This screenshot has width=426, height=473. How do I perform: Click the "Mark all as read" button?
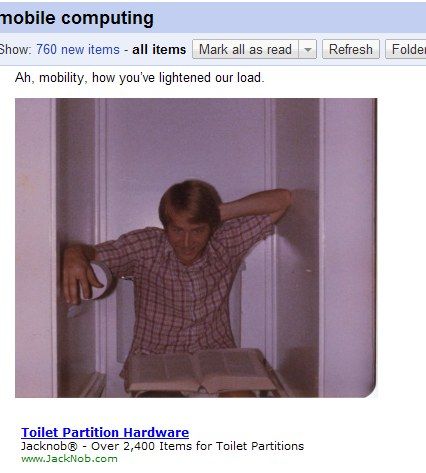(x=245, y=49)
